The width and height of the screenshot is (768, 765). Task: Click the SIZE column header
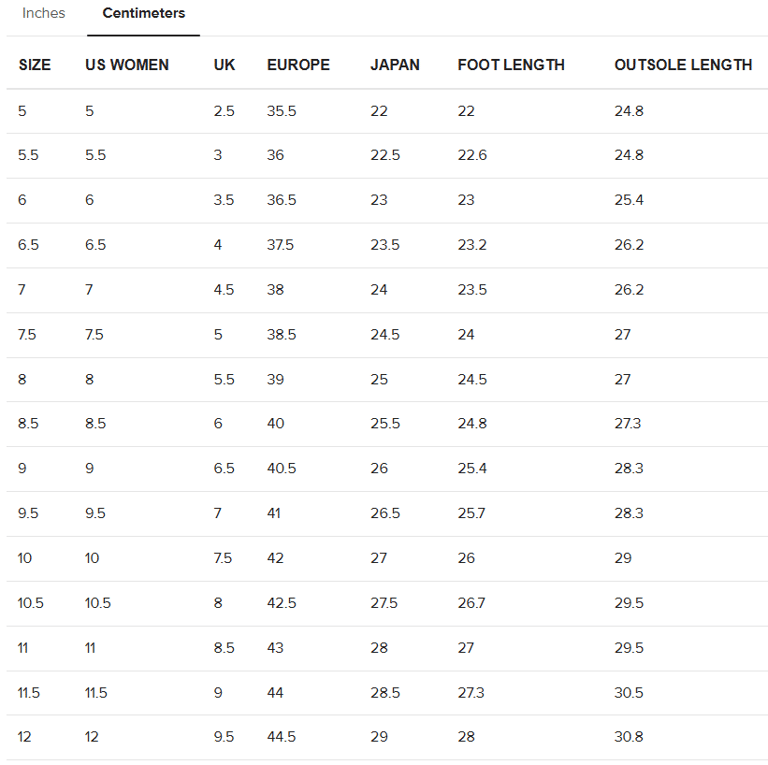tap(35, 65)
